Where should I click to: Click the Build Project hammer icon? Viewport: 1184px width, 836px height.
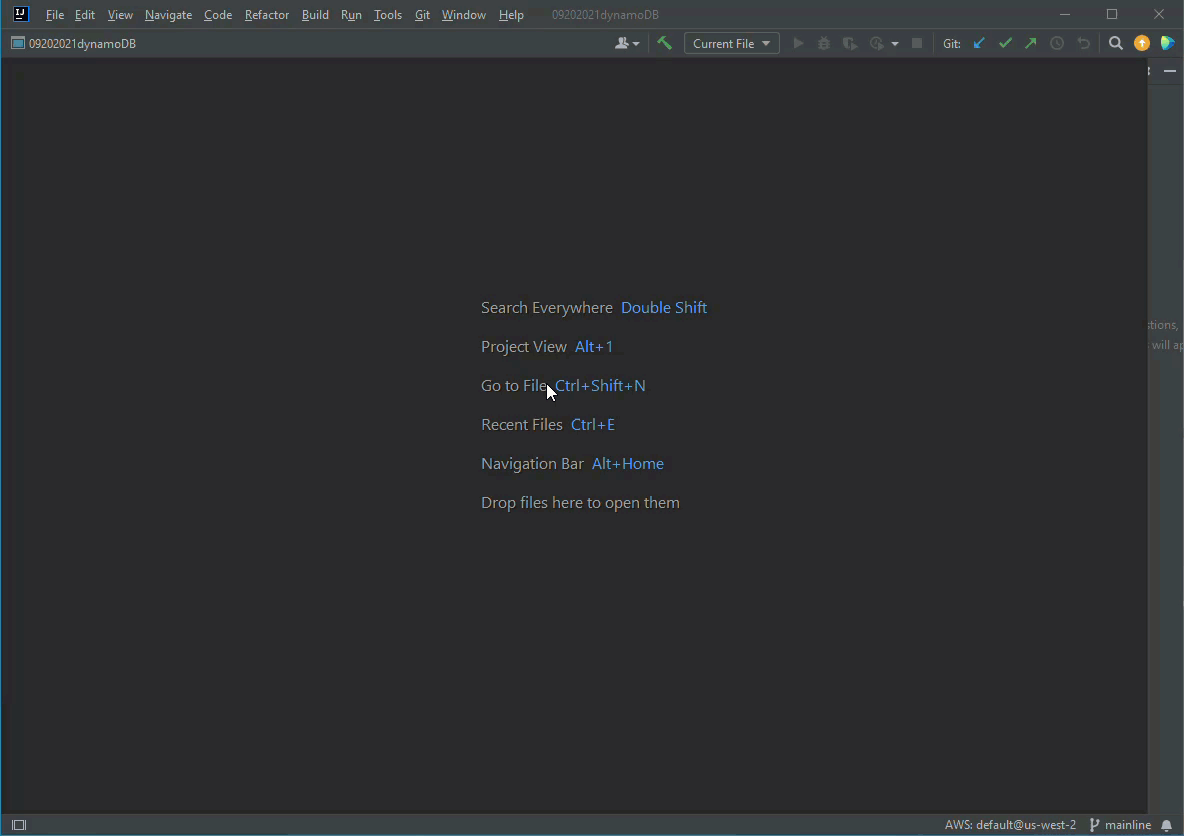pos(664,43)
